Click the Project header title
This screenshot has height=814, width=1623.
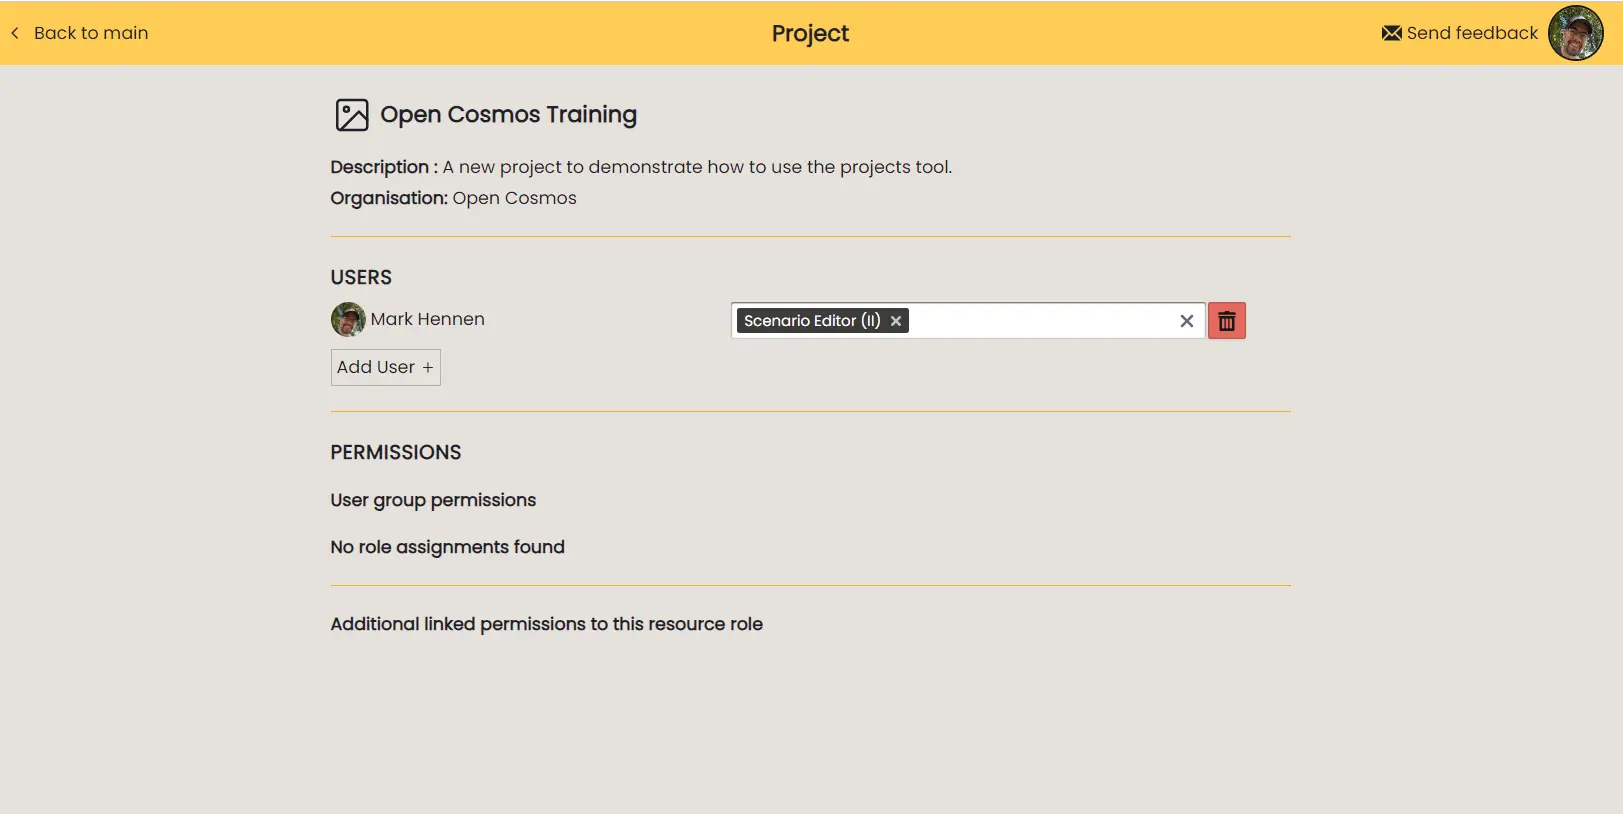[x=810, y=33]
